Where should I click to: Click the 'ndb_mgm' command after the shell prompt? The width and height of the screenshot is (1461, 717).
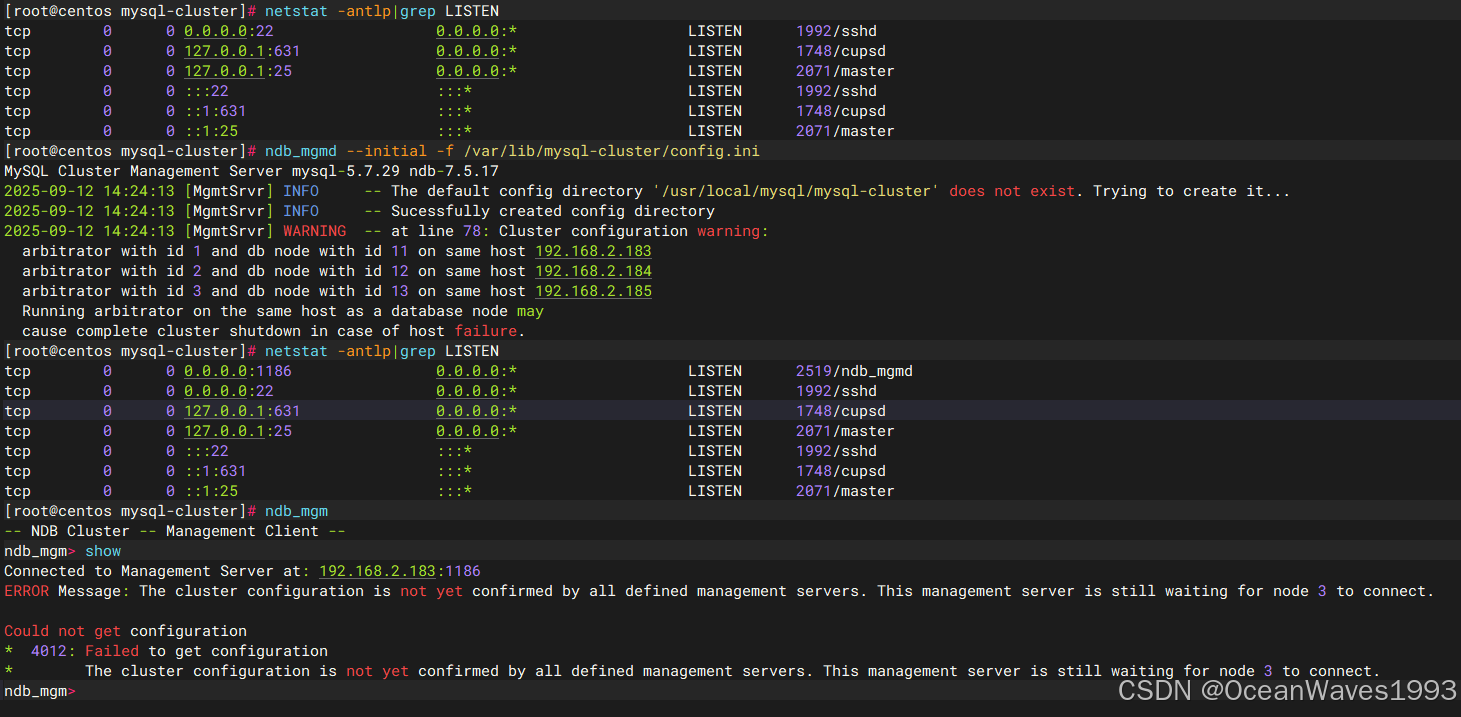pos(296,511)
